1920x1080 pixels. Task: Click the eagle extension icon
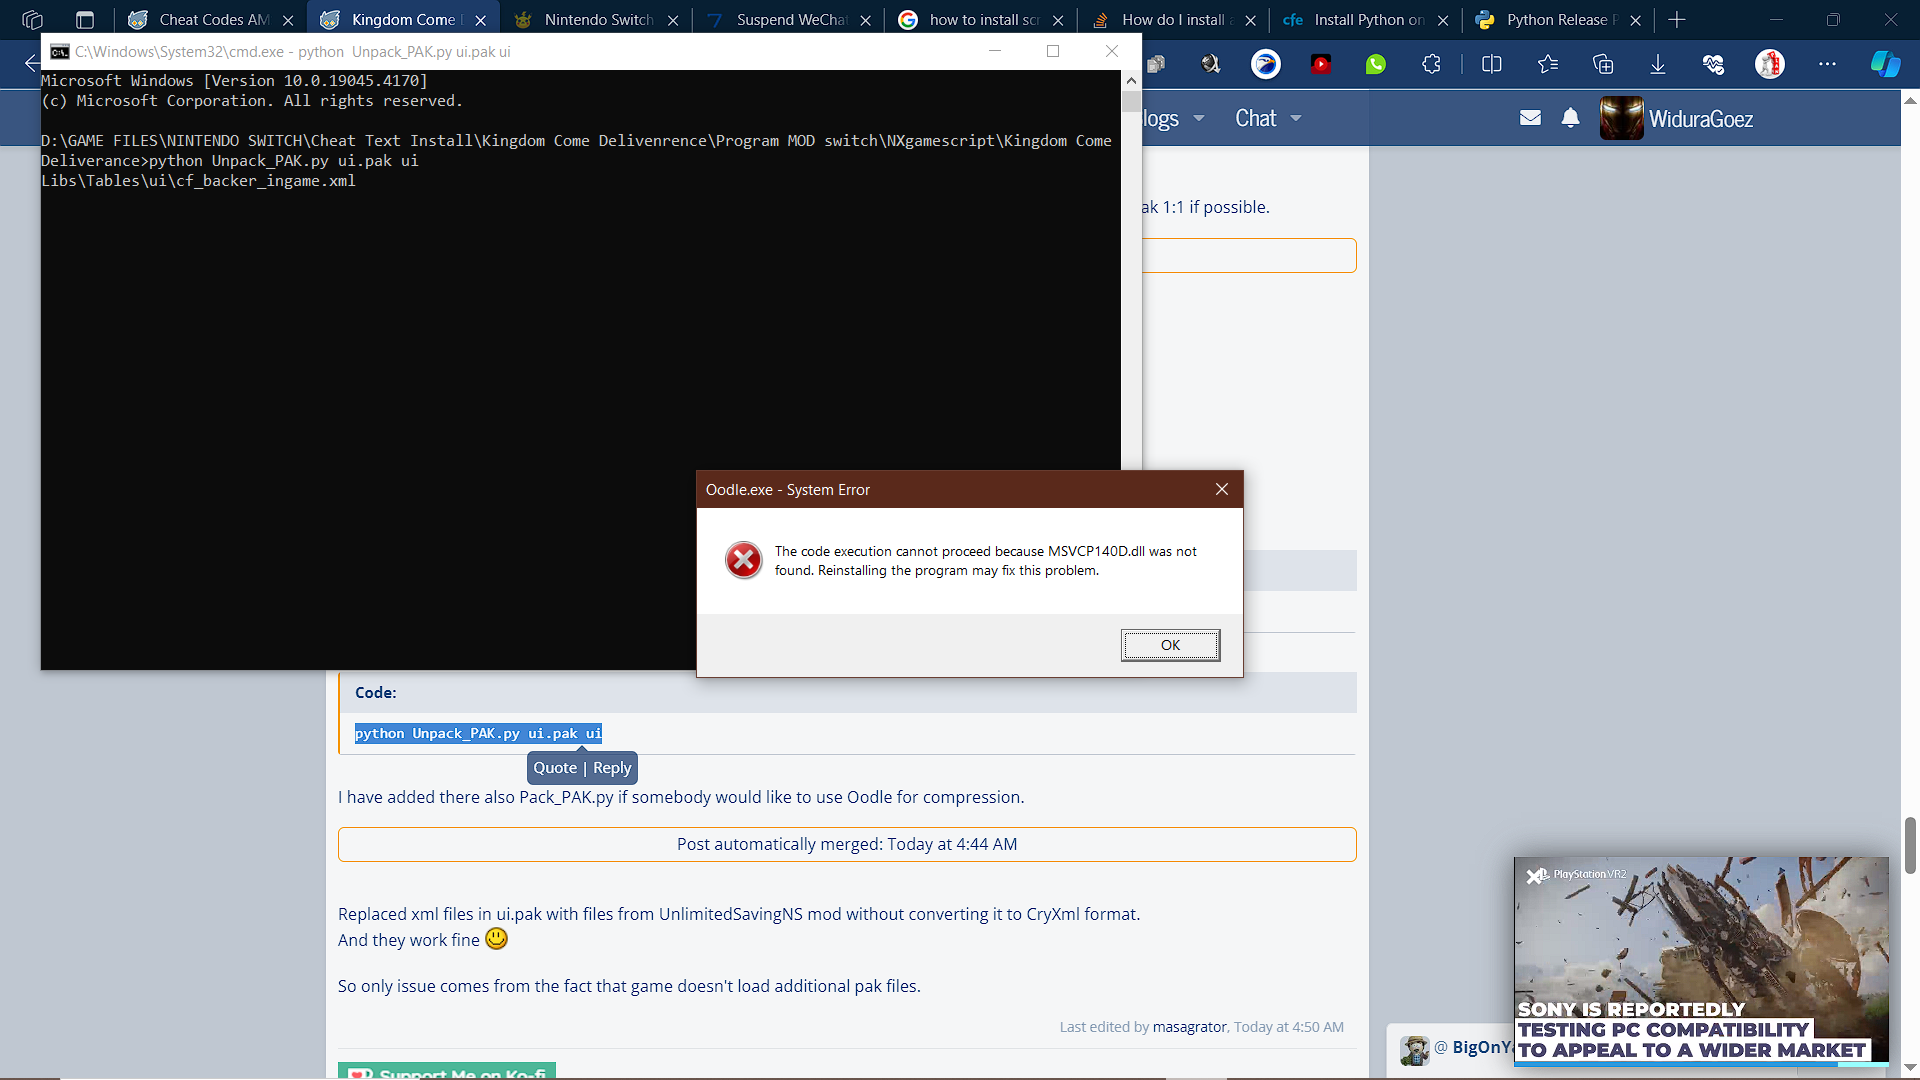pyautogui.click(x=1266, y=64)
